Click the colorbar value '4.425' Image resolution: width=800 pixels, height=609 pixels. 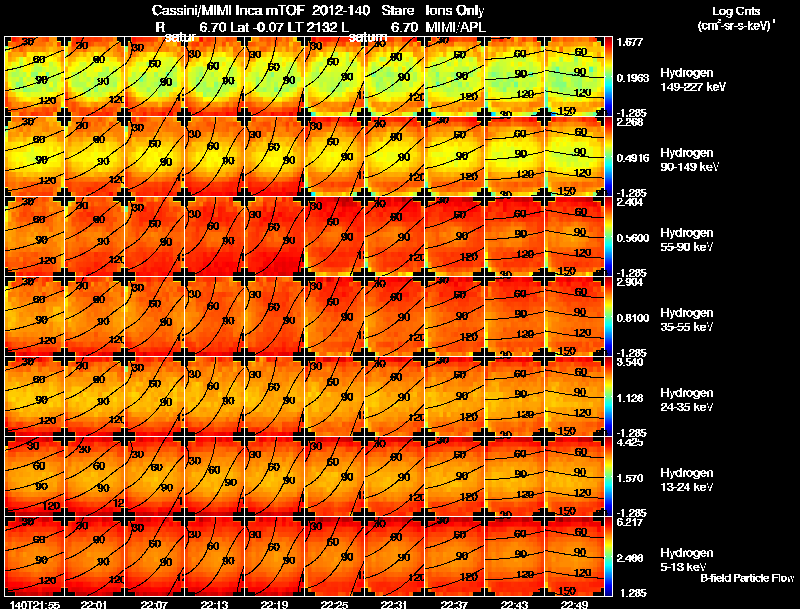click(630, 443)
